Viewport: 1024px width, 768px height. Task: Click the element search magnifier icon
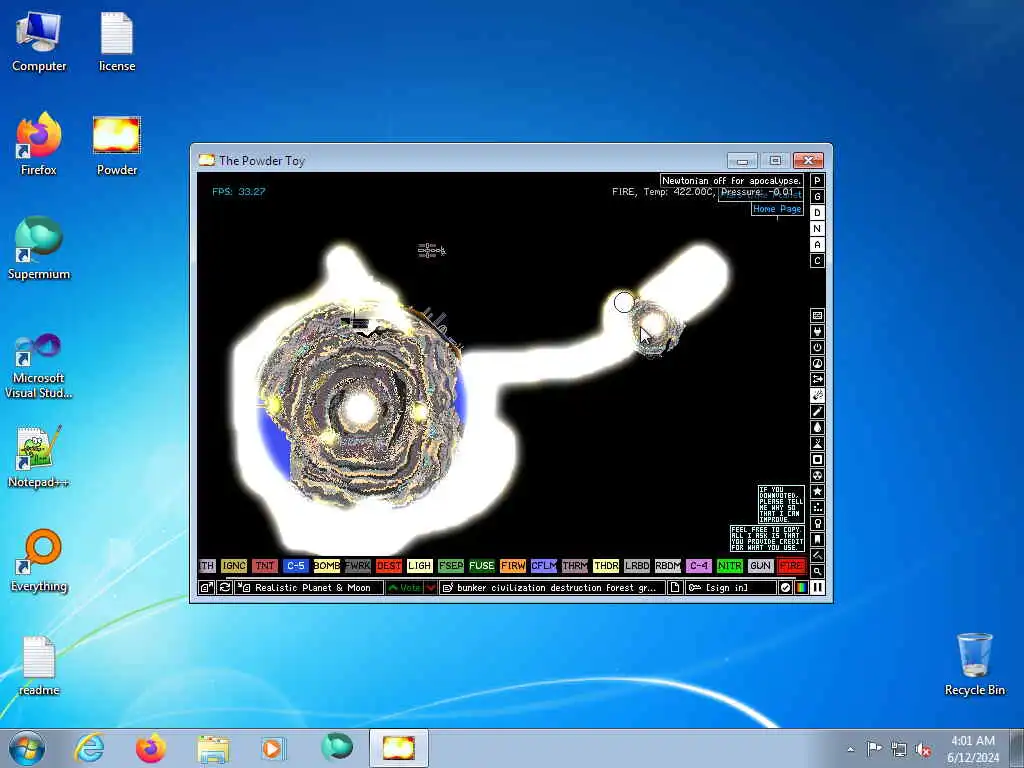click(817, 571)
